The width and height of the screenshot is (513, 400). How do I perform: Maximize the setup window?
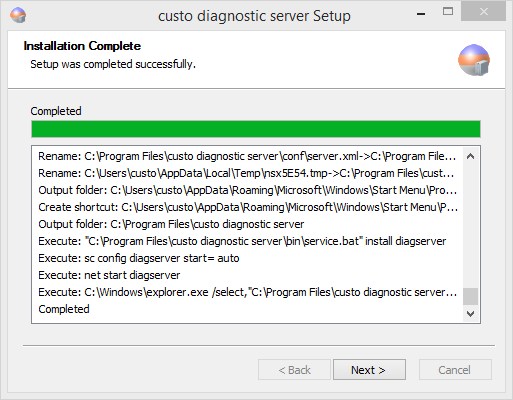point(448,12)
